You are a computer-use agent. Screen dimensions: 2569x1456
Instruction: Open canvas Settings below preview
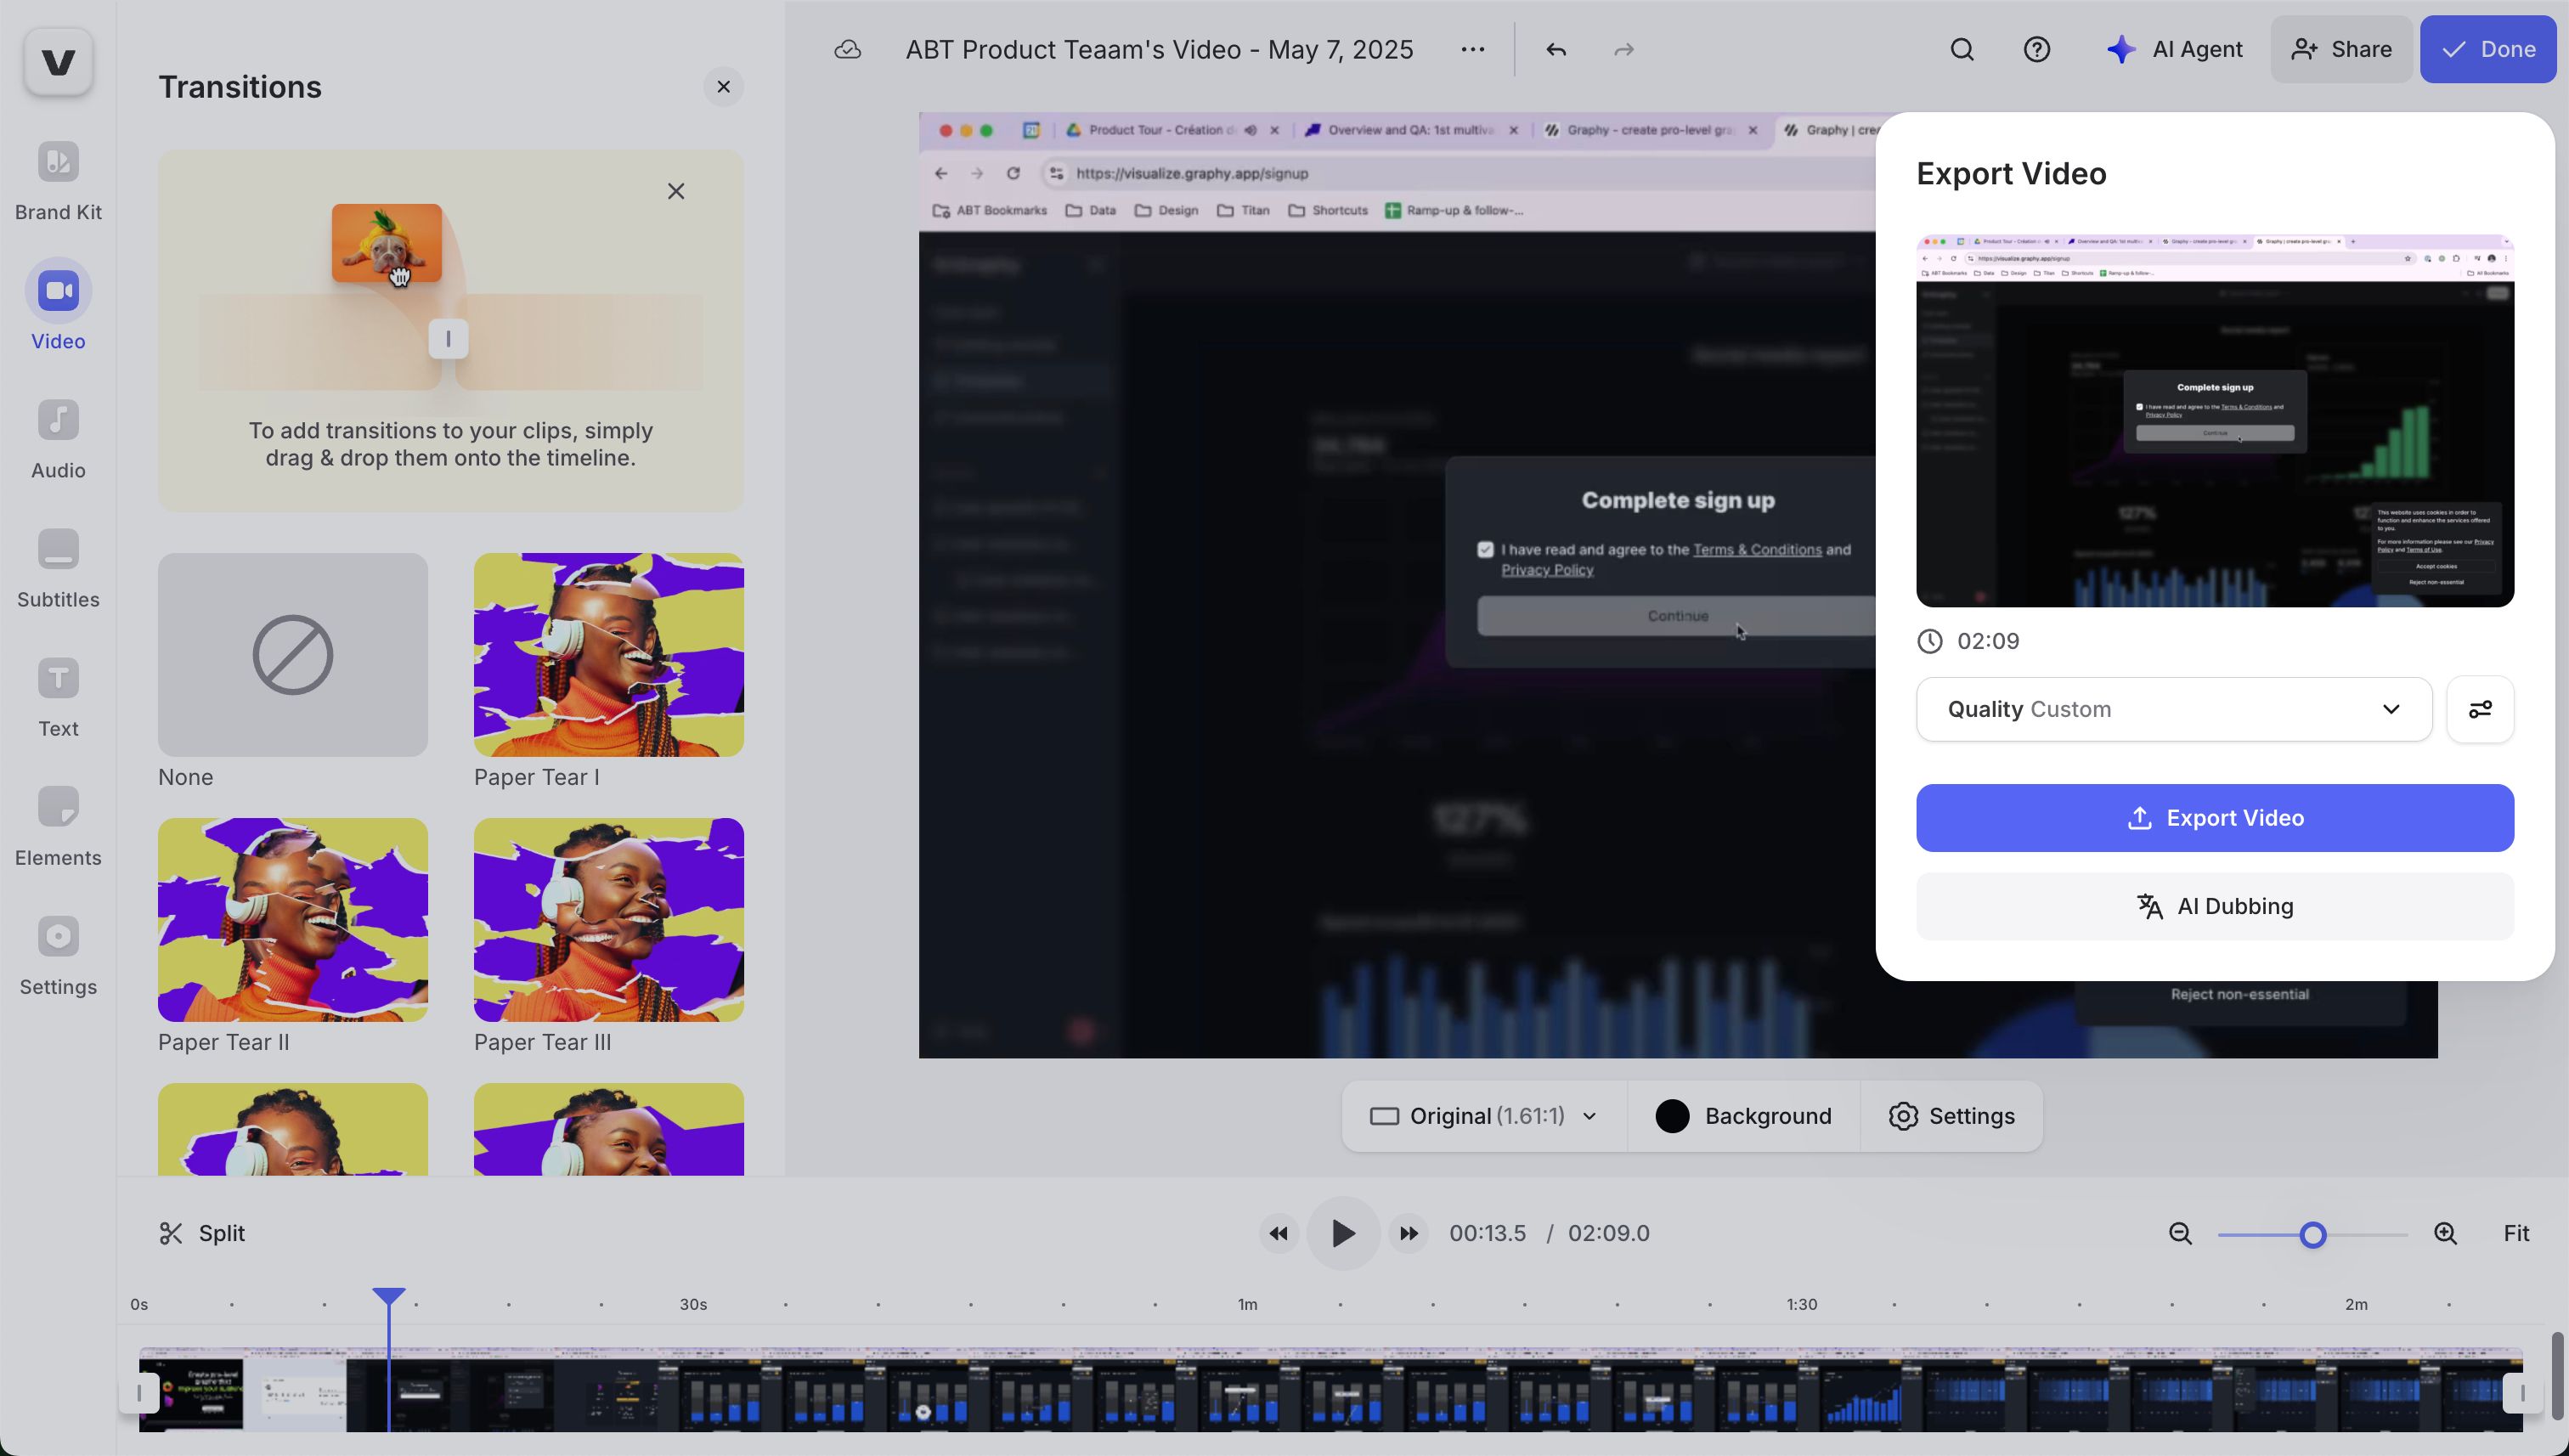1951,1116
